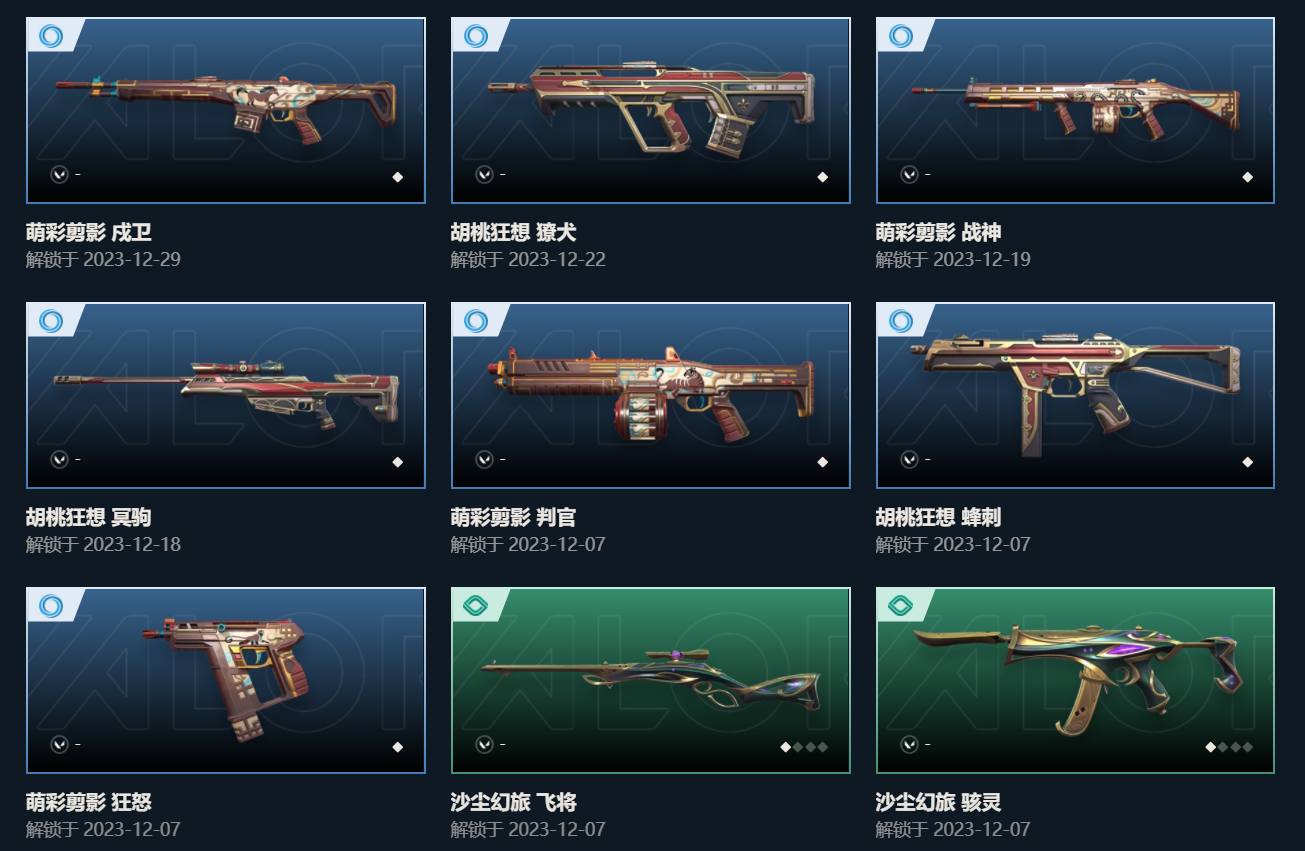Click the green tier icon on 沙尘幻旅 骇灵 card

901,605
